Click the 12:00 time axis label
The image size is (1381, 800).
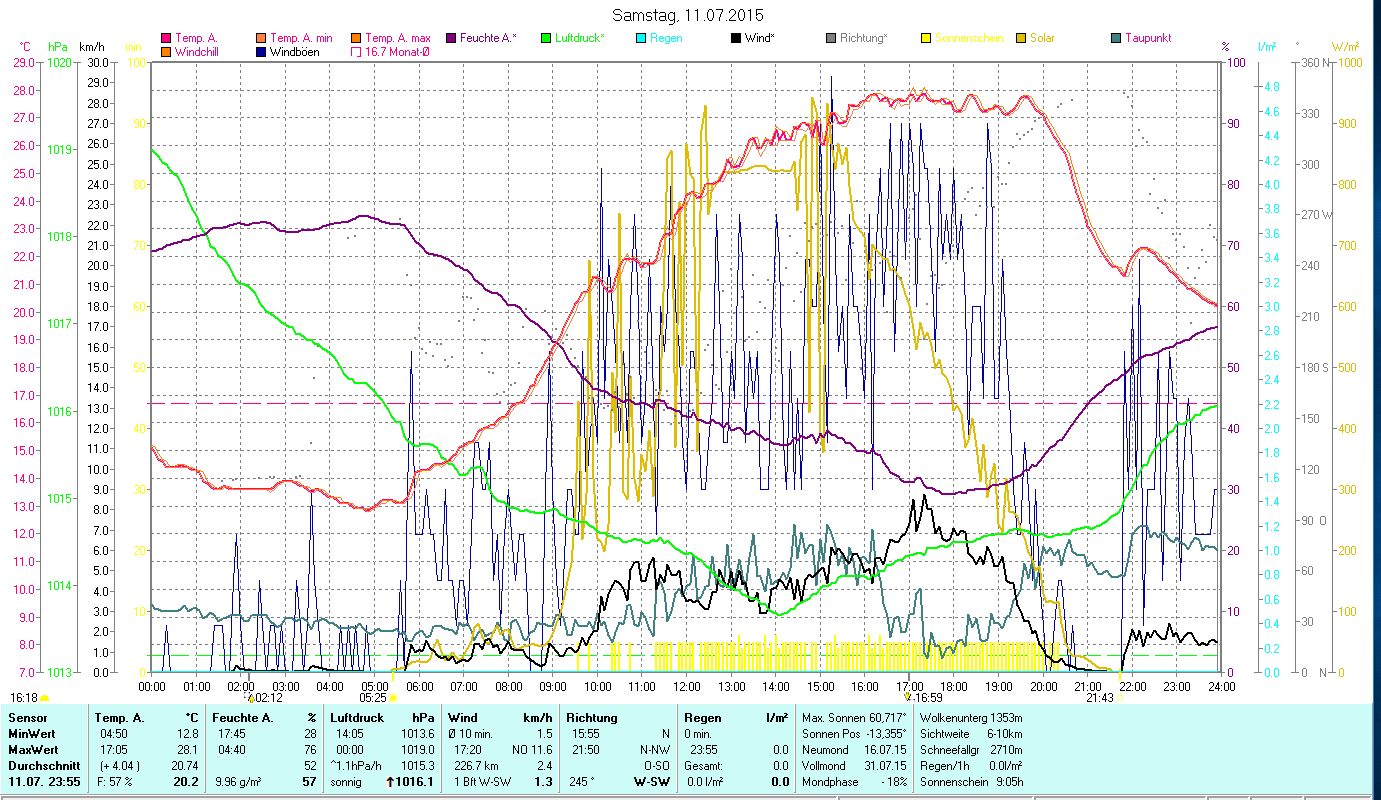point(687,687)
